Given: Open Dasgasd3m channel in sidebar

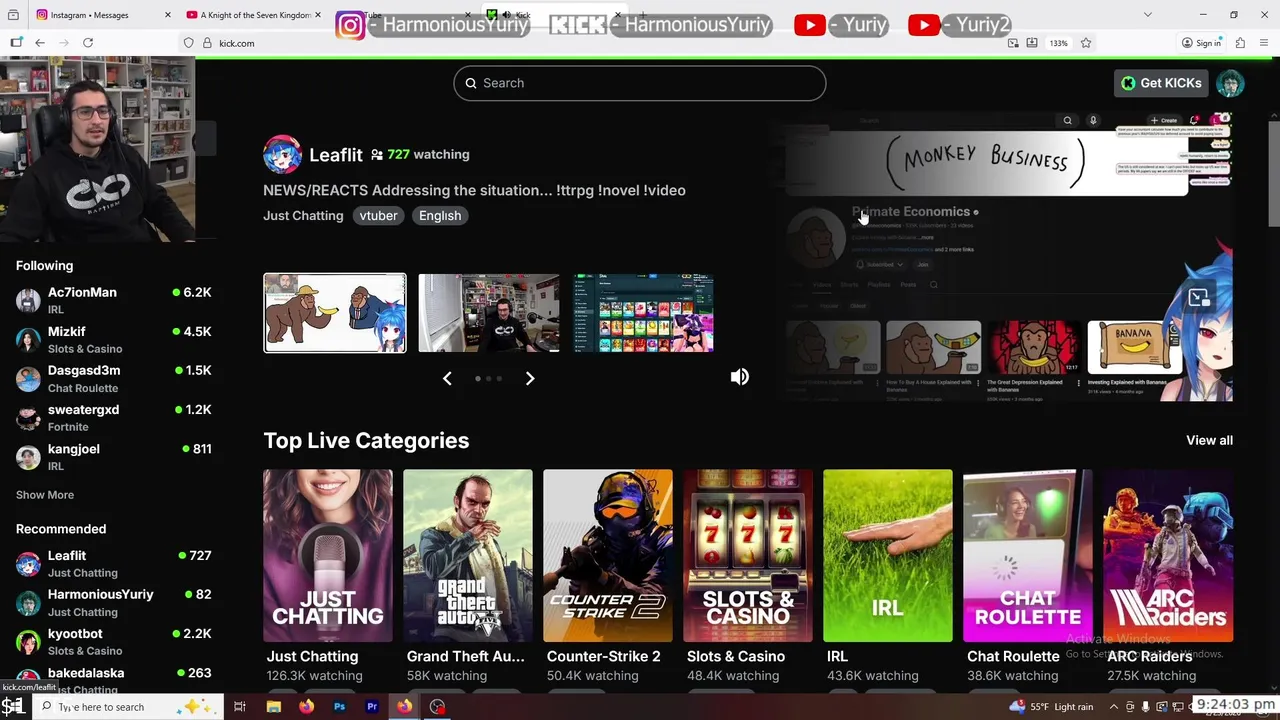Looking at the screenshot, I should pos(113,379).
